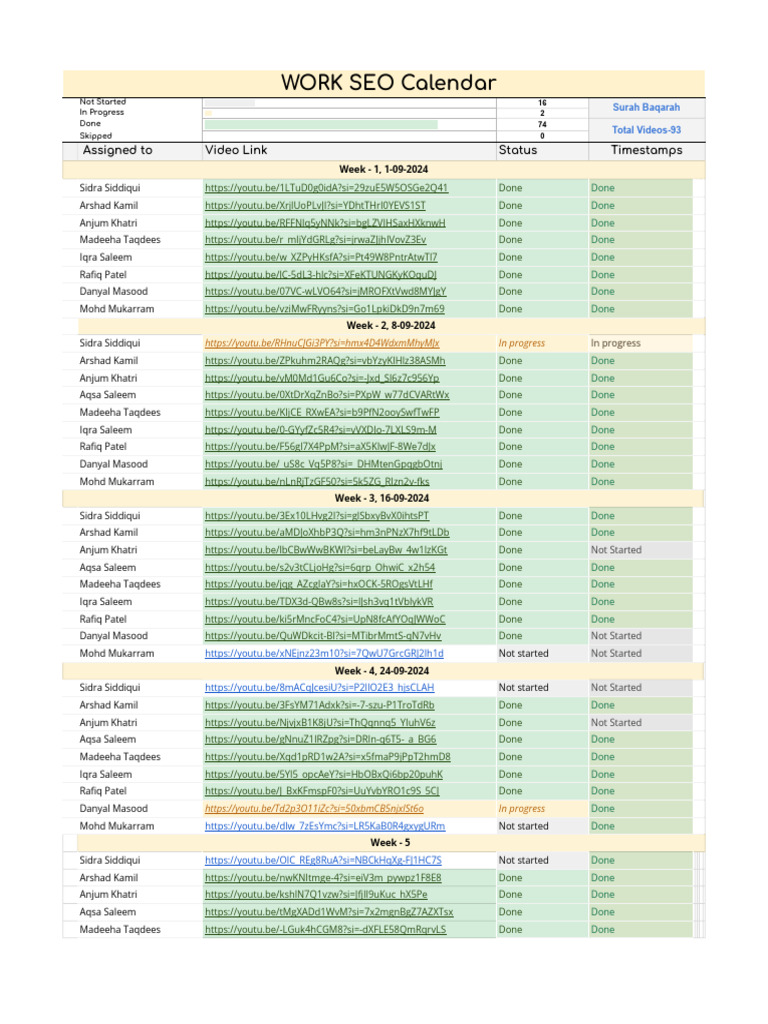Select the Week - 1, 1-09-2024 header row
This screenshot has height=1024, width=768.
pos(383,169)
